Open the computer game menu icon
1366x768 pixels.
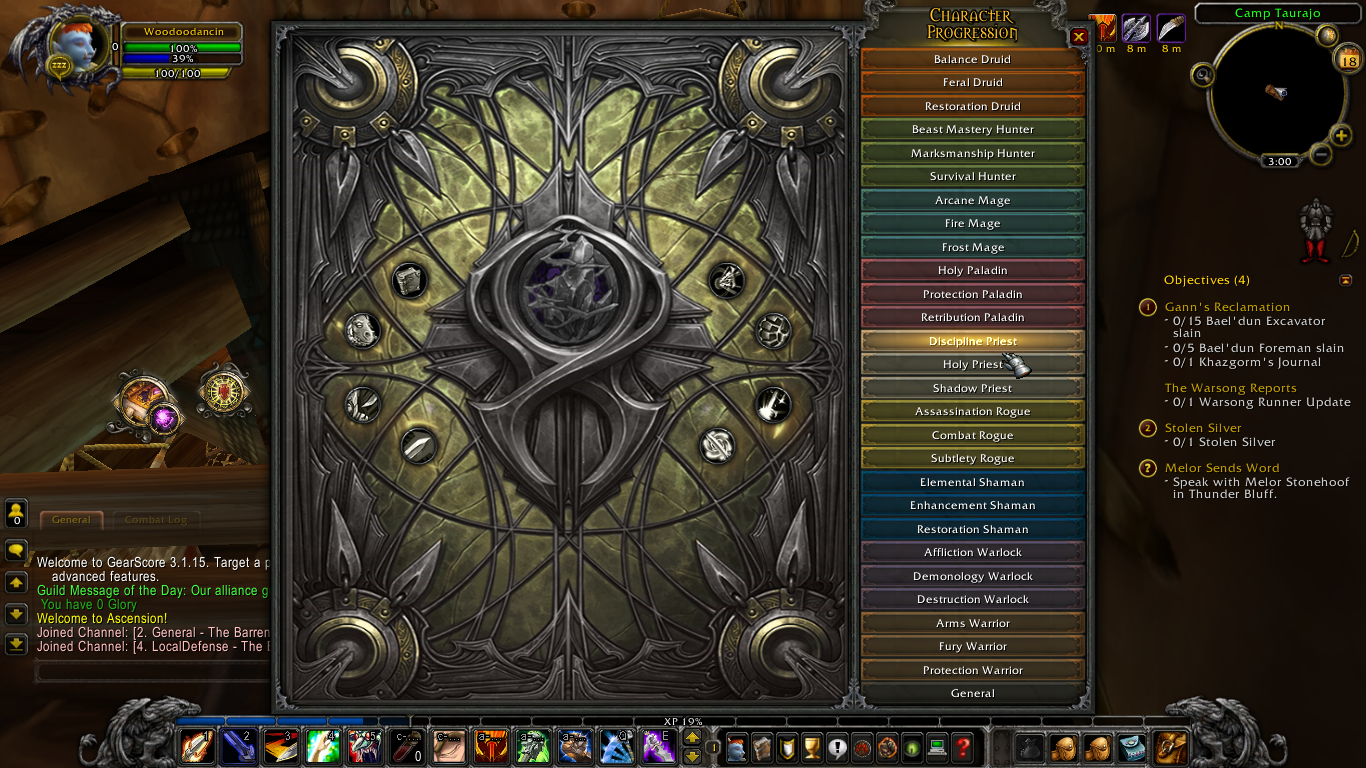[x=937, y=747]
